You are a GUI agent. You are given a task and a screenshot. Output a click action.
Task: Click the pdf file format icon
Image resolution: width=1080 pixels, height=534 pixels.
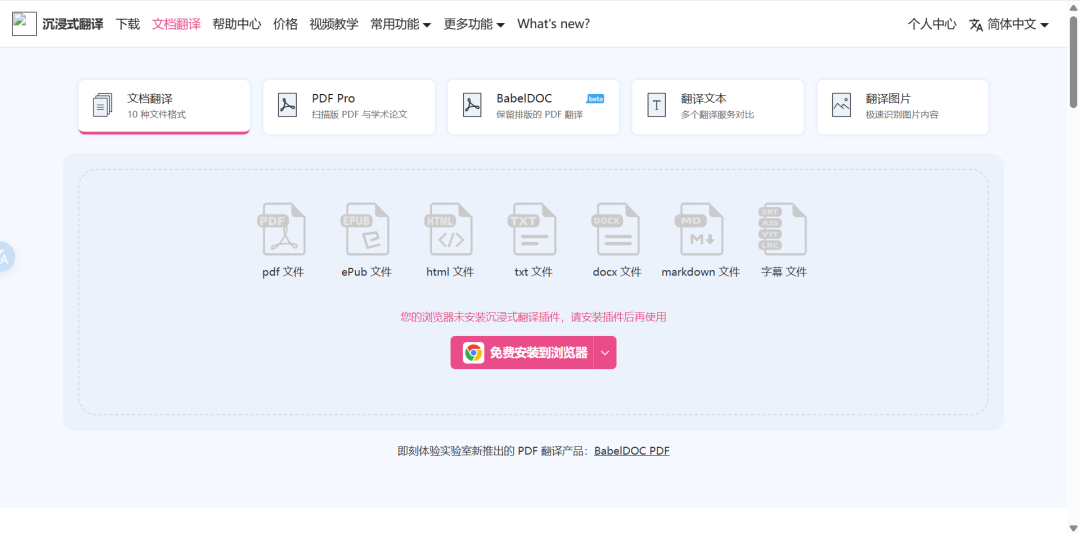click(x=282, y=229)
